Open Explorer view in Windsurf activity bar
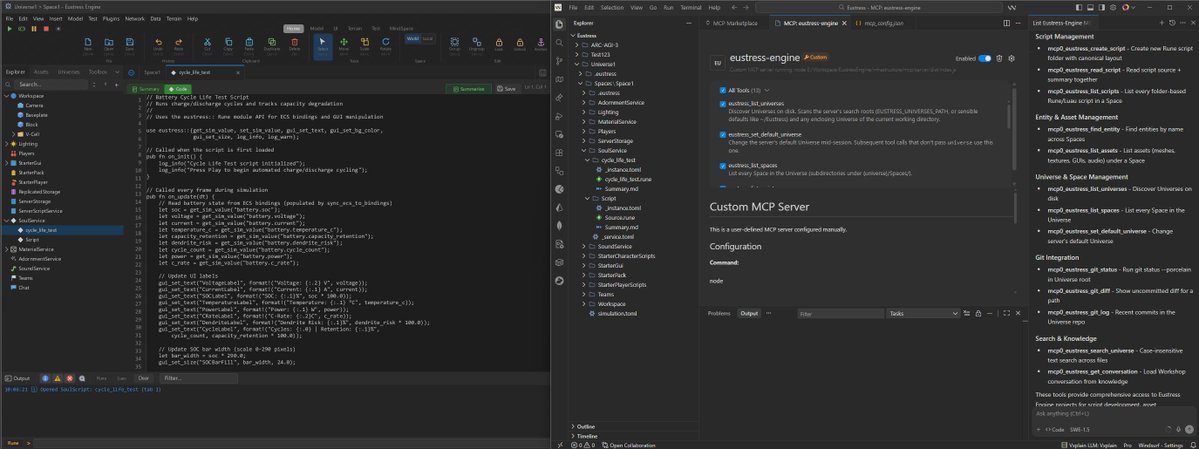 click(559, 24)
